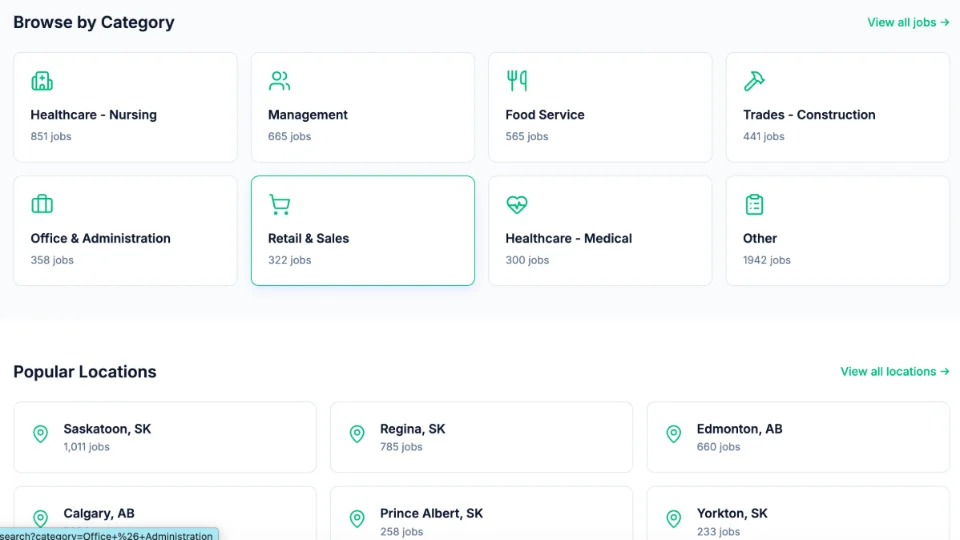Open the Management category title
960x540 pixels.
308,115
